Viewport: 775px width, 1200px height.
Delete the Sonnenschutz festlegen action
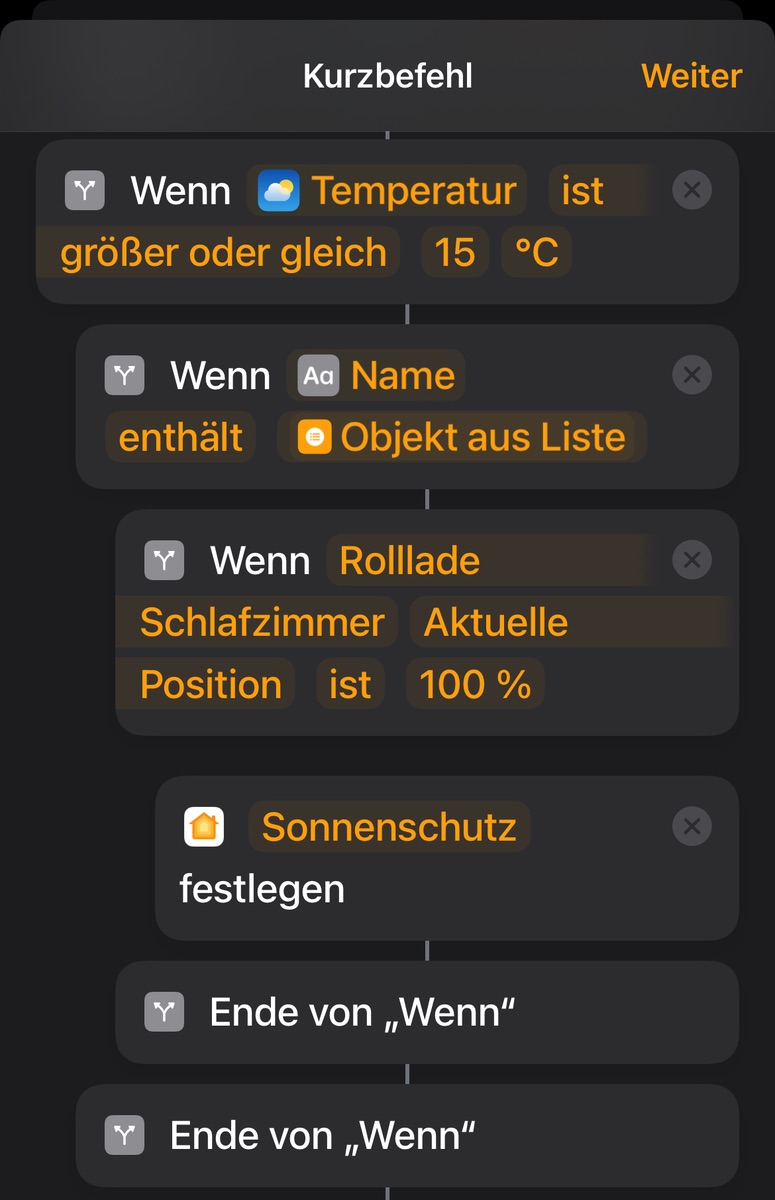click(691, 827)
